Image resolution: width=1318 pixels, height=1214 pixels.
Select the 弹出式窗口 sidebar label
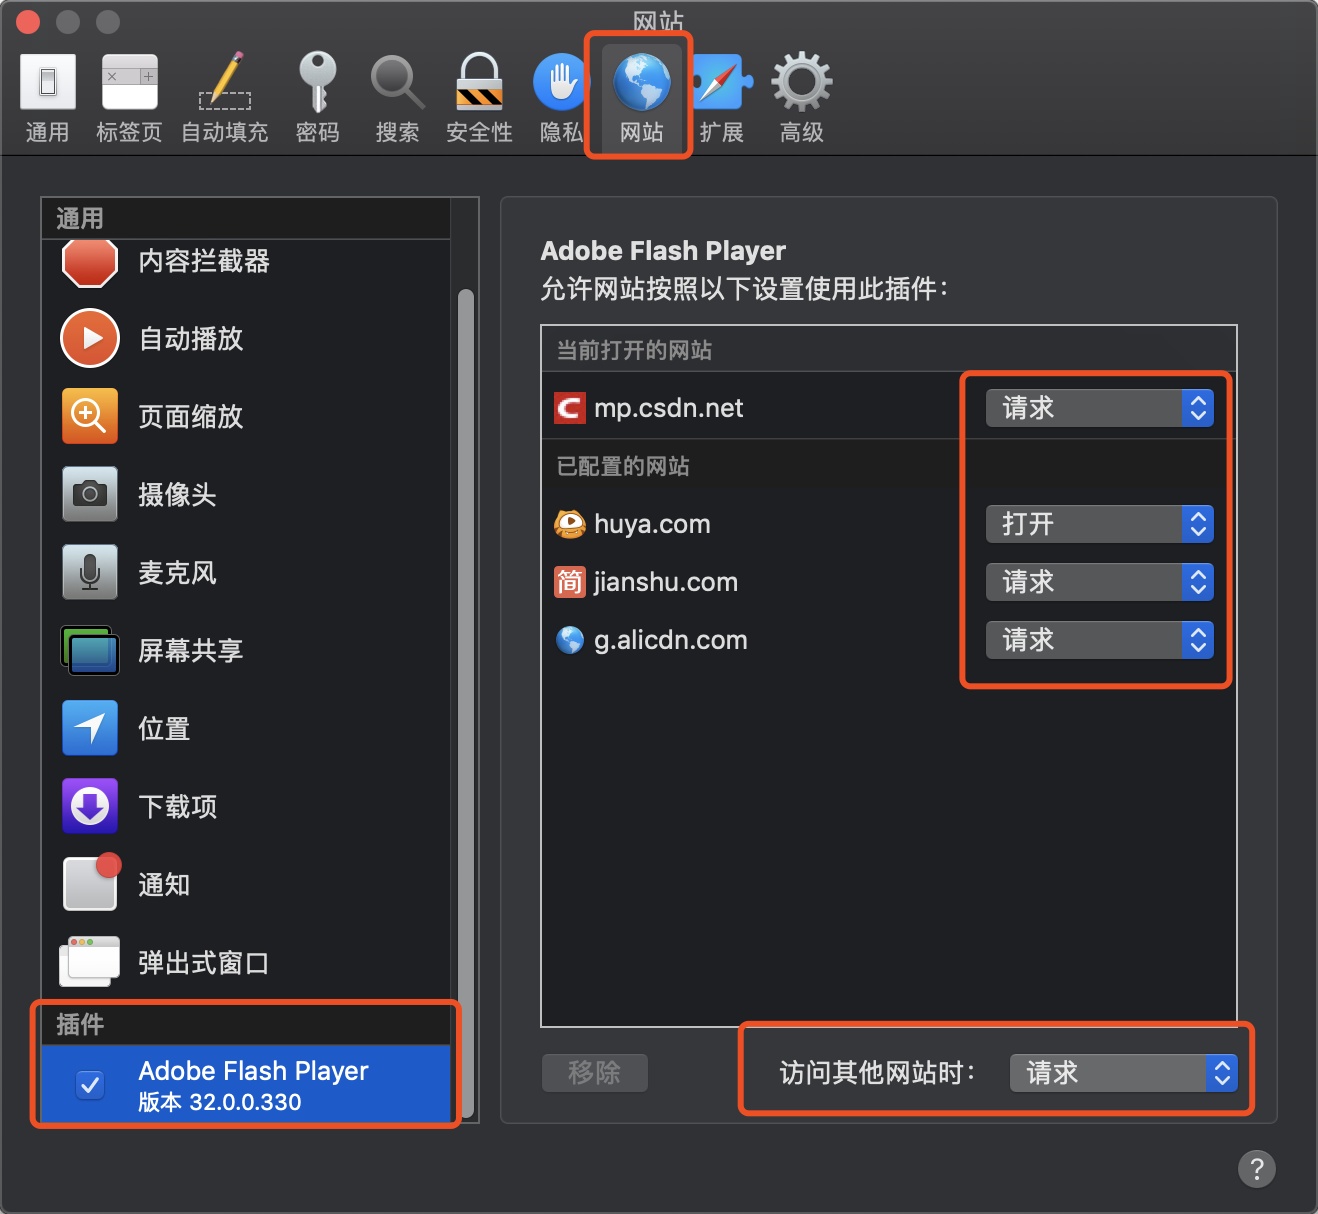(x=204, y=963)
